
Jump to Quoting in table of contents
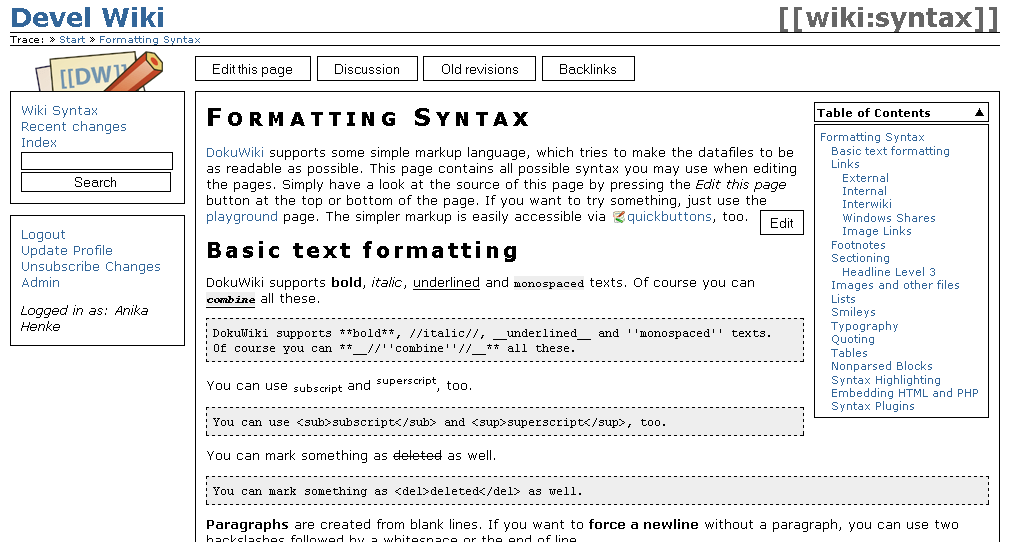click(x=853, y=339)
